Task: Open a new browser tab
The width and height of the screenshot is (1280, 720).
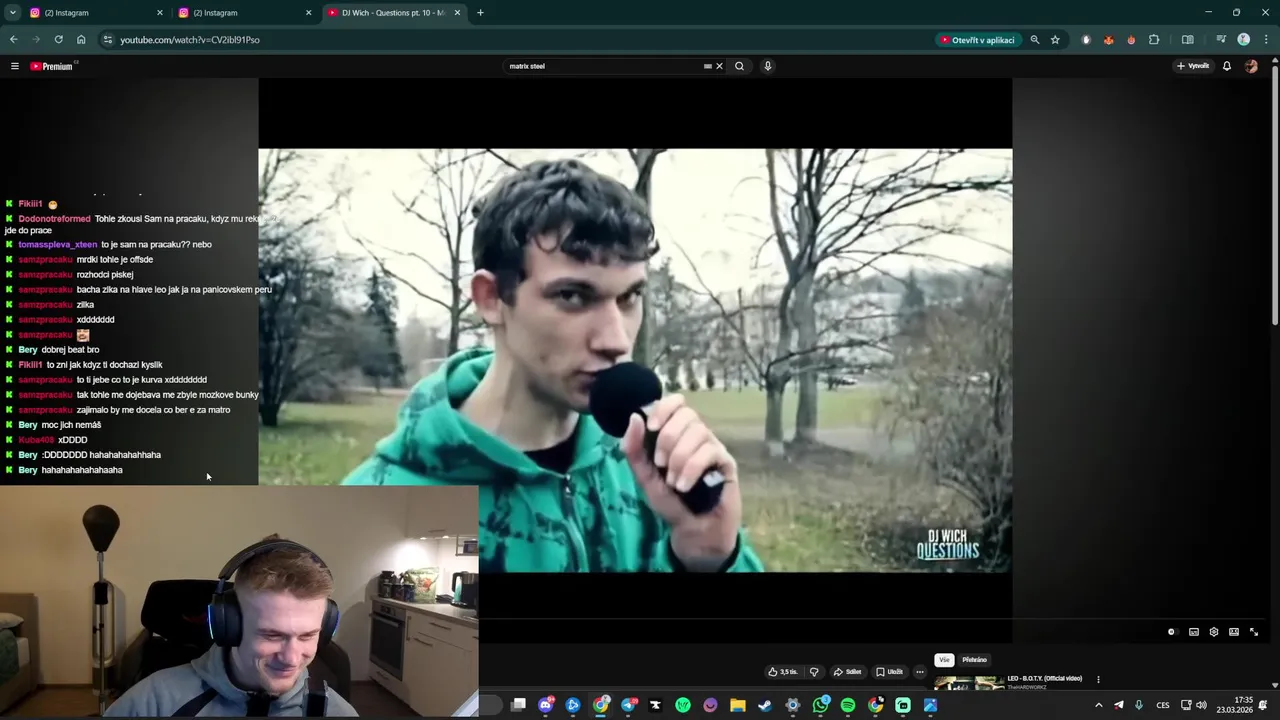Action: click(x=480, y=13)
